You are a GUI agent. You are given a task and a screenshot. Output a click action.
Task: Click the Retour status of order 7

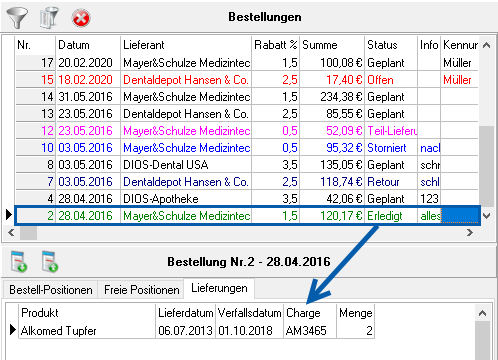(391, 182)
